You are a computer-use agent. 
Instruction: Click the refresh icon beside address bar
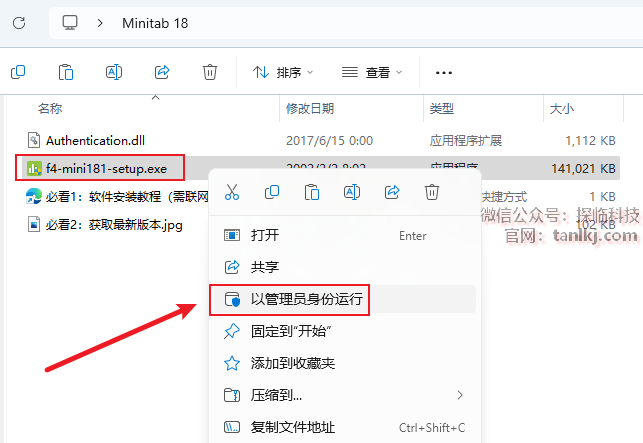pos(19,23)
